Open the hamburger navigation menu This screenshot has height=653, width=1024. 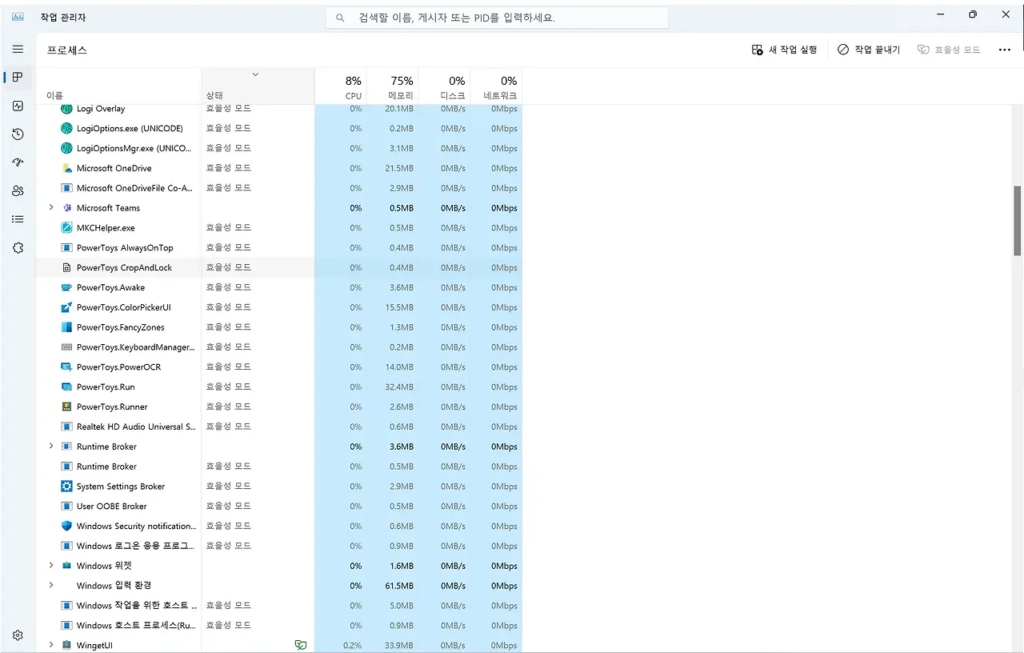tap(18, 49)
